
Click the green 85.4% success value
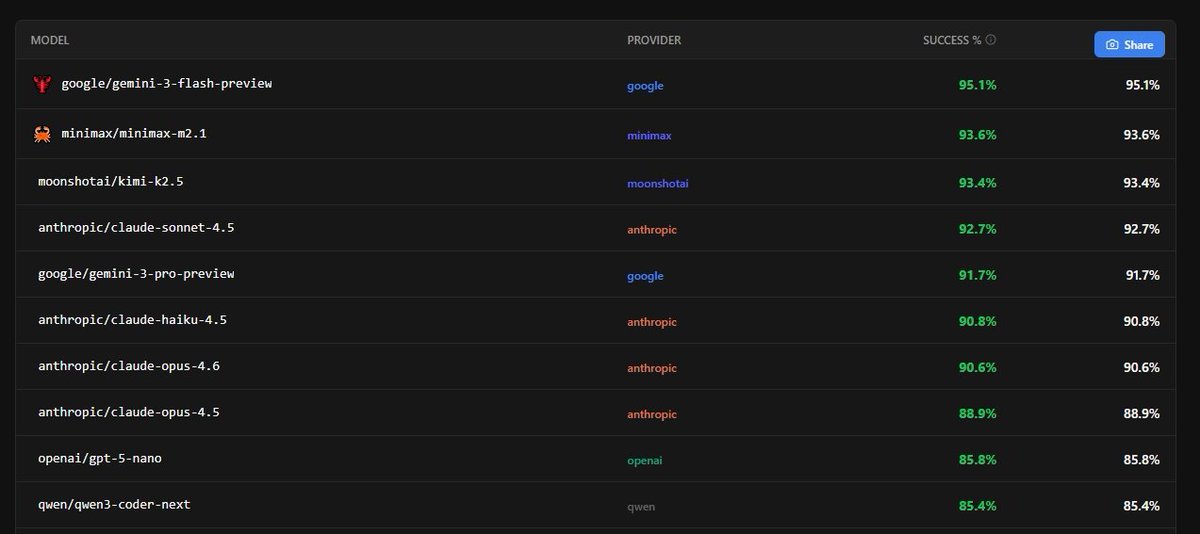point(977,506)
